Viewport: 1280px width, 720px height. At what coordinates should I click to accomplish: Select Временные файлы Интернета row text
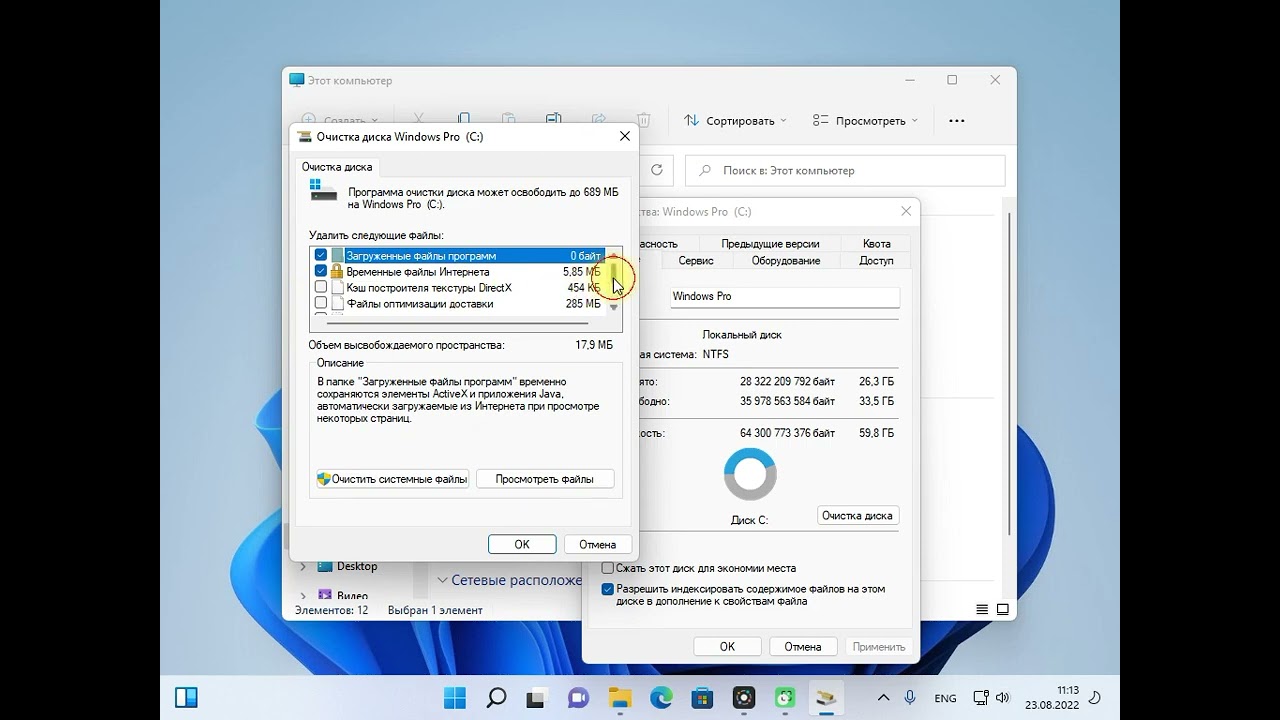(418, 272)
